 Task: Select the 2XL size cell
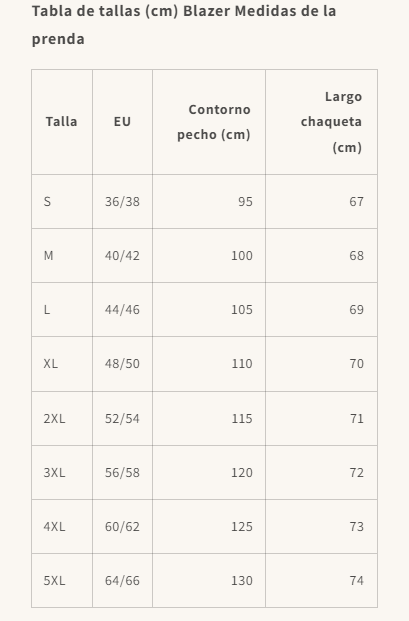[62, 419]
